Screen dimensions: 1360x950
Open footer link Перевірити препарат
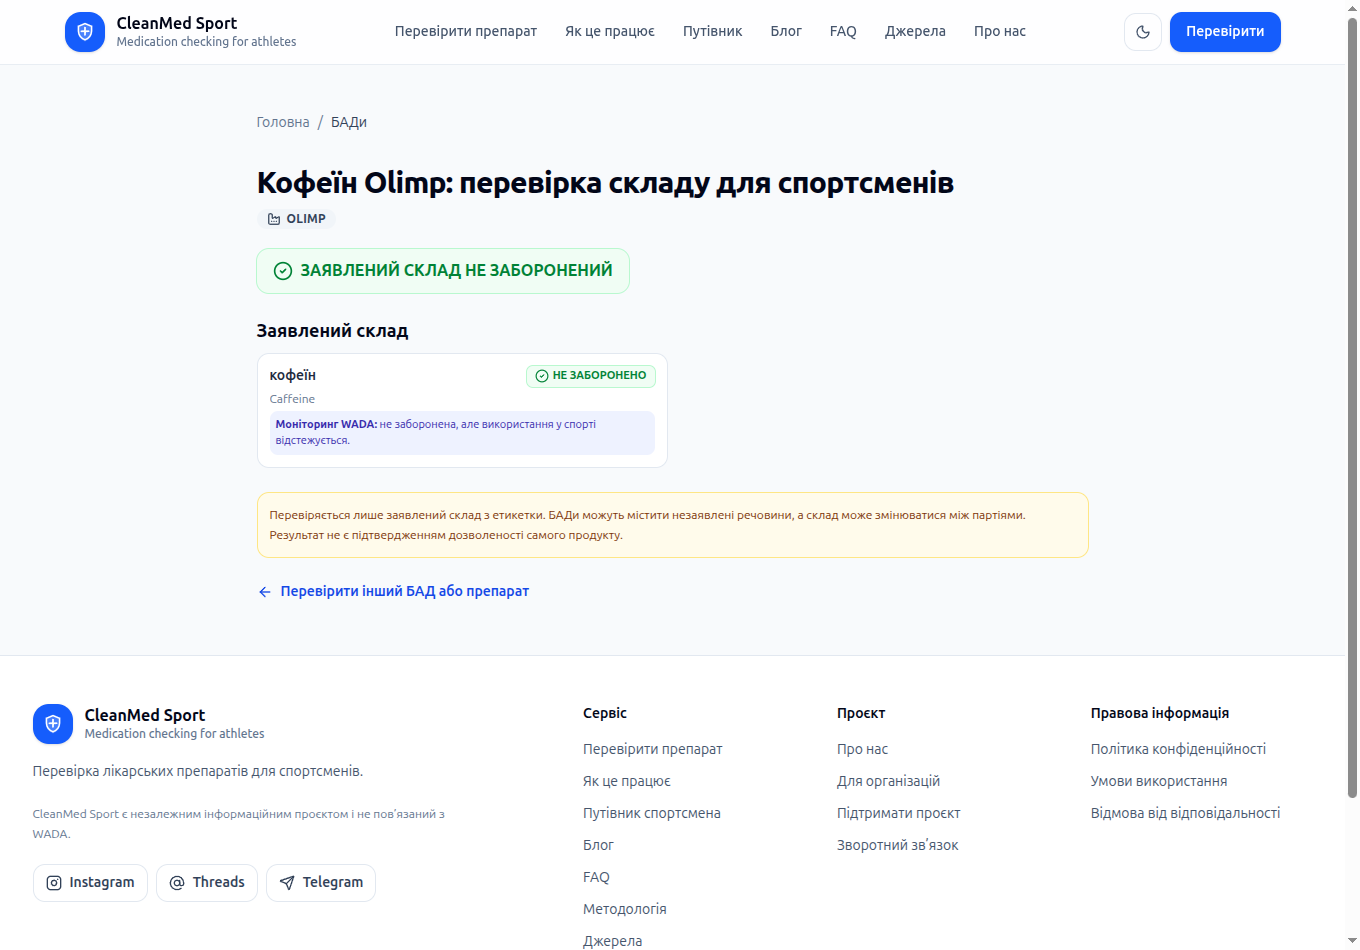(x=652, y=749)
